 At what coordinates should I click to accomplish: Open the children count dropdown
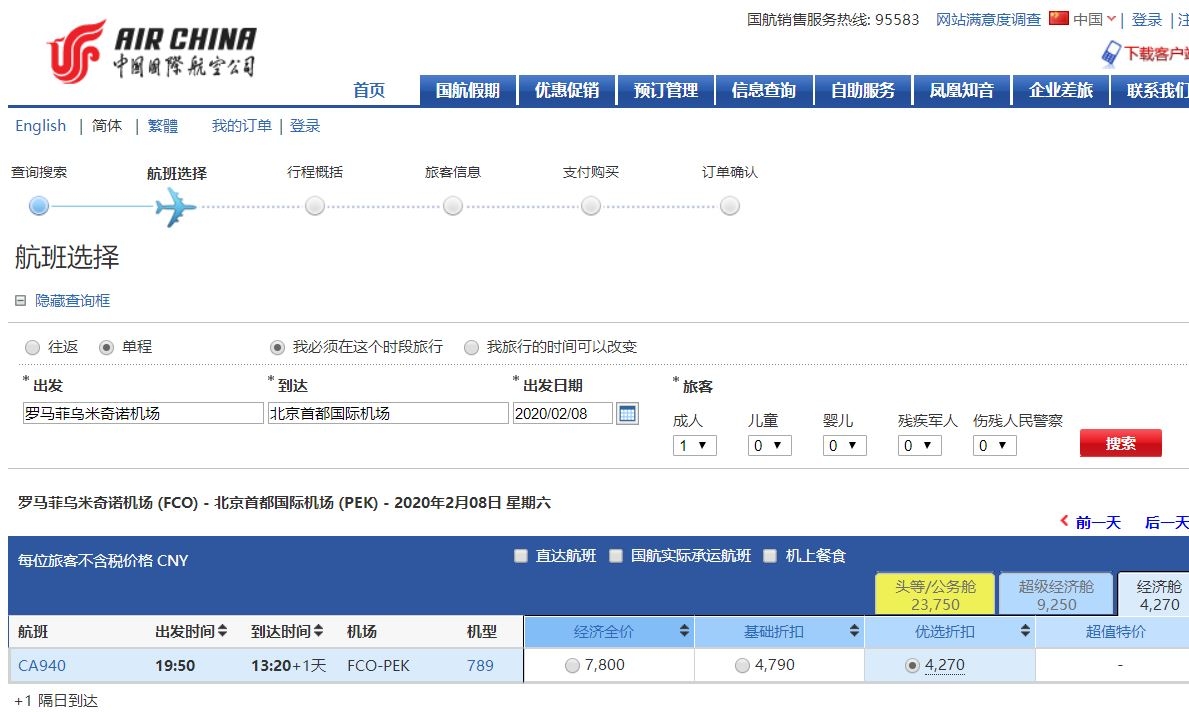[769, 446]
